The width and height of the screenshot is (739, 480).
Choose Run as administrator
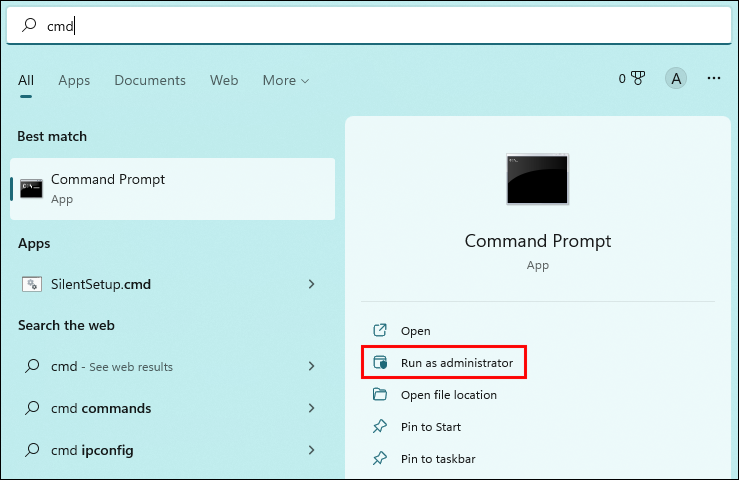pos(457,363)
